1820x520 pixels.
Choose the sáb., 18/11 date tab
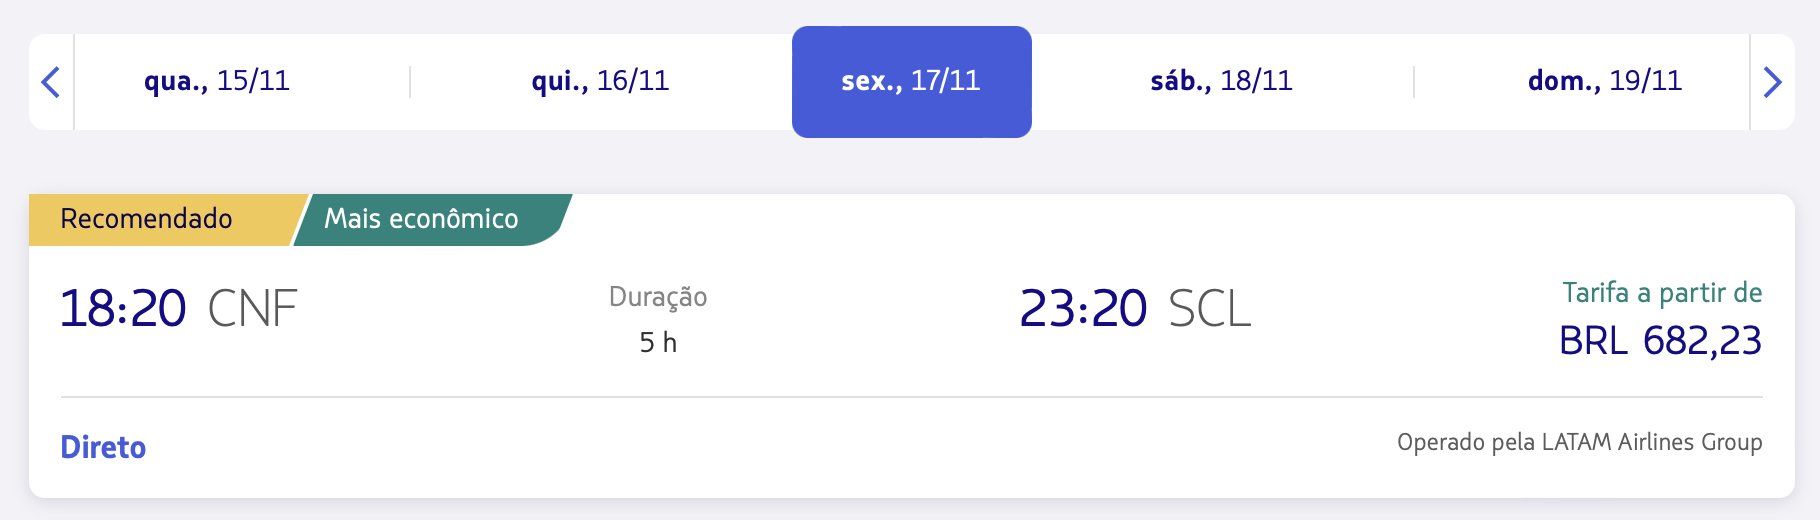[1221, 81]
